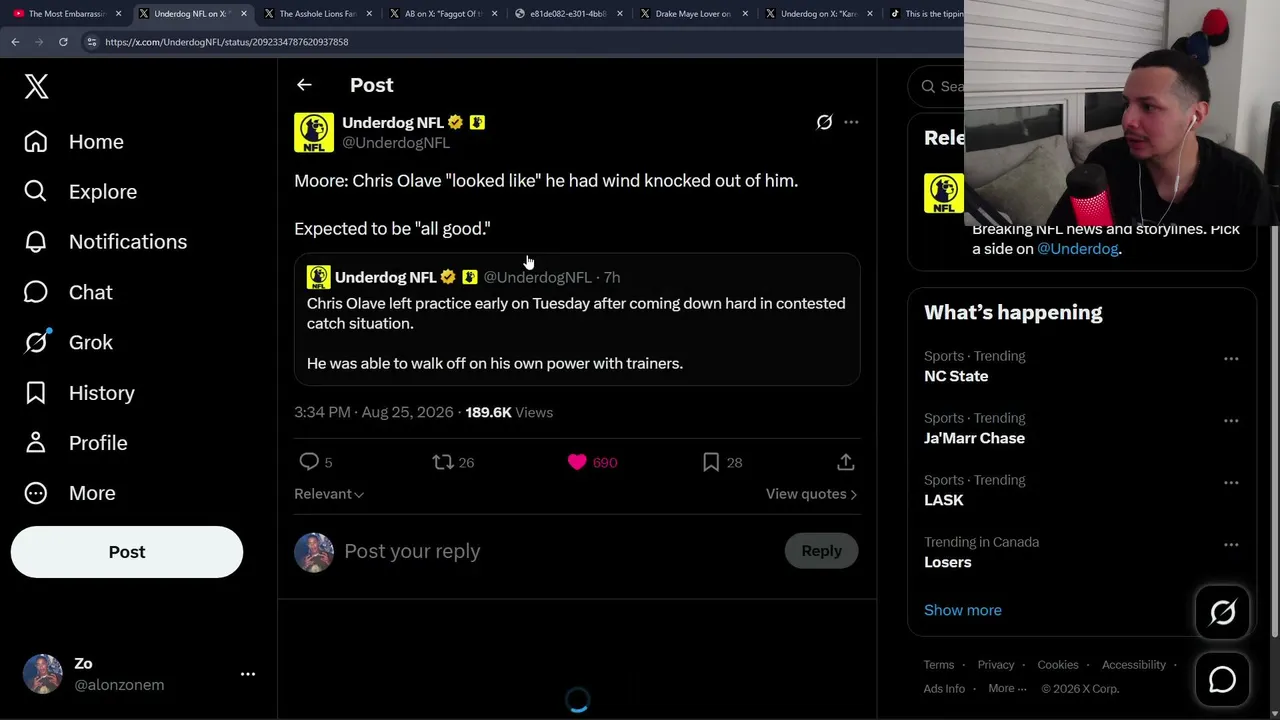Click the post timestamp 3:34 PM Aug 25, 2026

pyautogui.click(x=373, y=412)
